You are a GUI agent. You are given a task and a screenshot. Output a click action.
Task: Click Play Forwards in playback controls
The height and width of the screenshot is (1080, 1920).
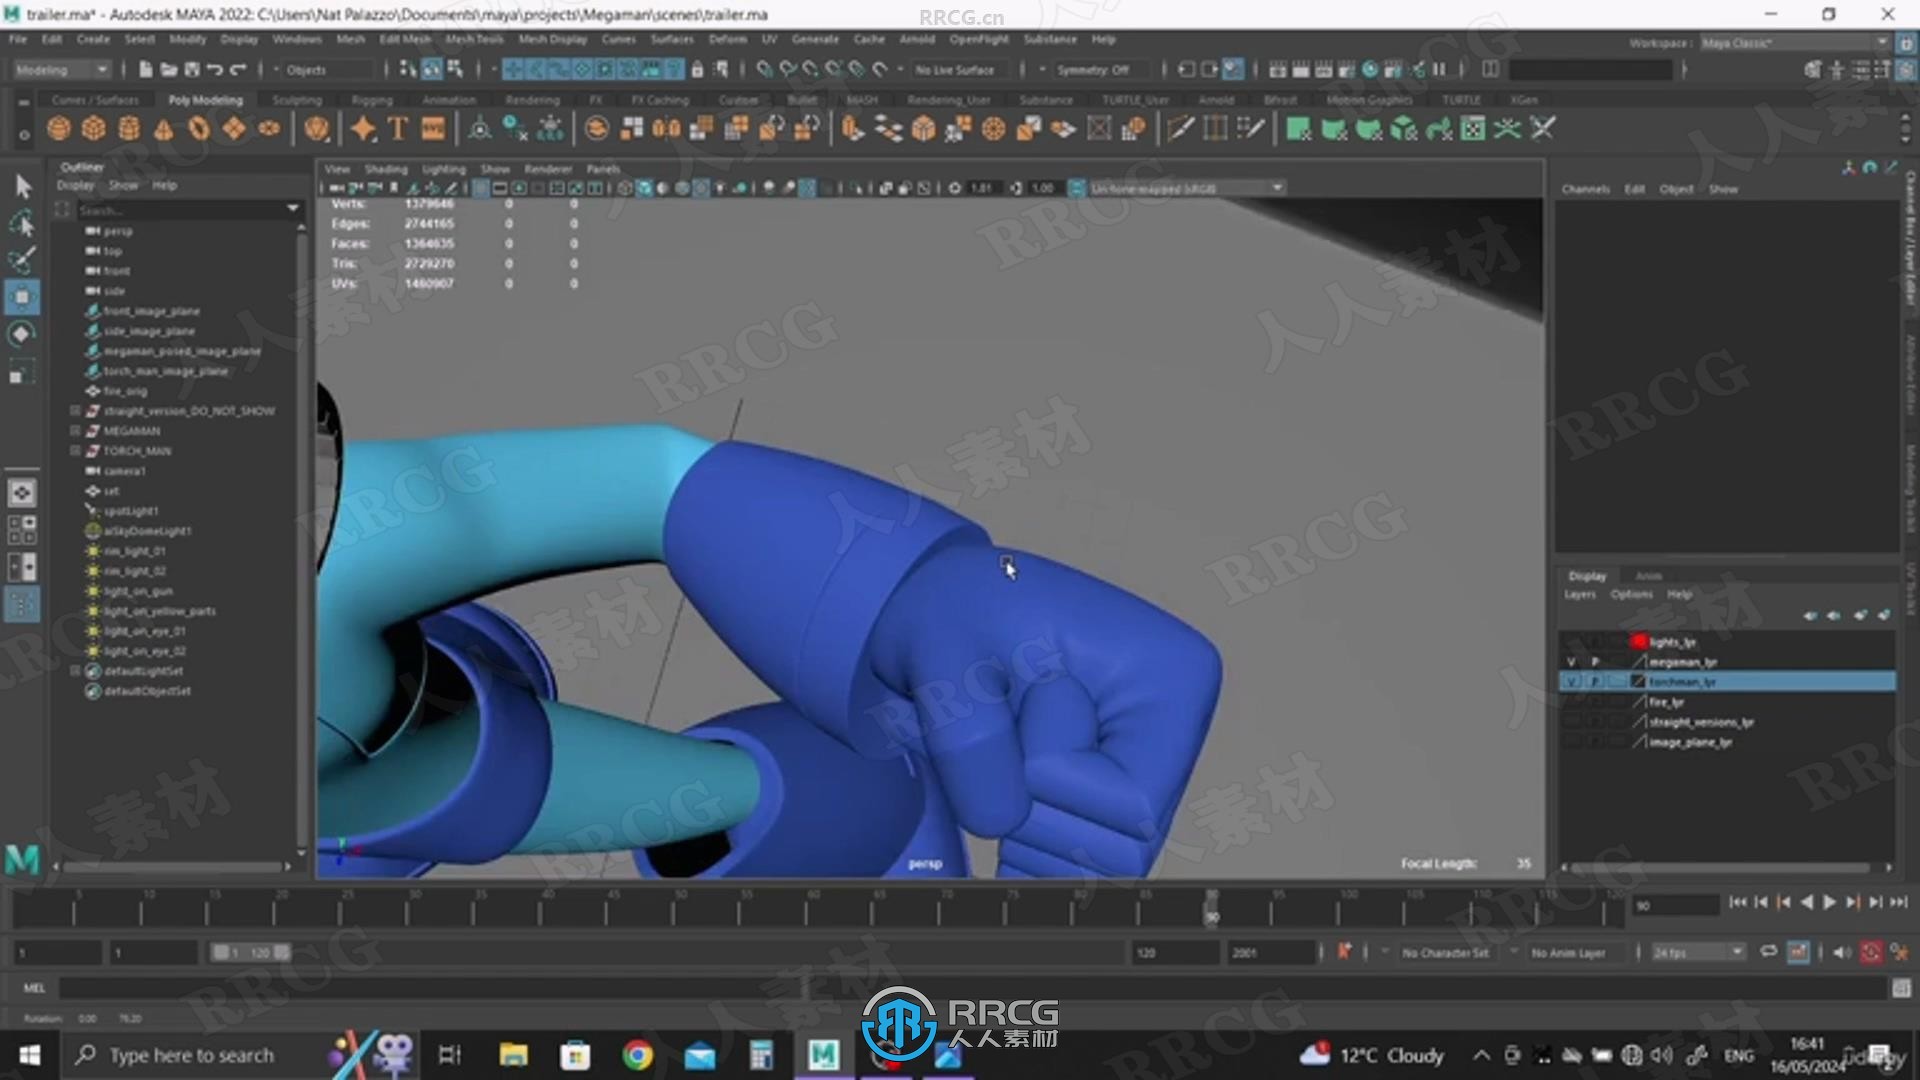pos(1829,902)
